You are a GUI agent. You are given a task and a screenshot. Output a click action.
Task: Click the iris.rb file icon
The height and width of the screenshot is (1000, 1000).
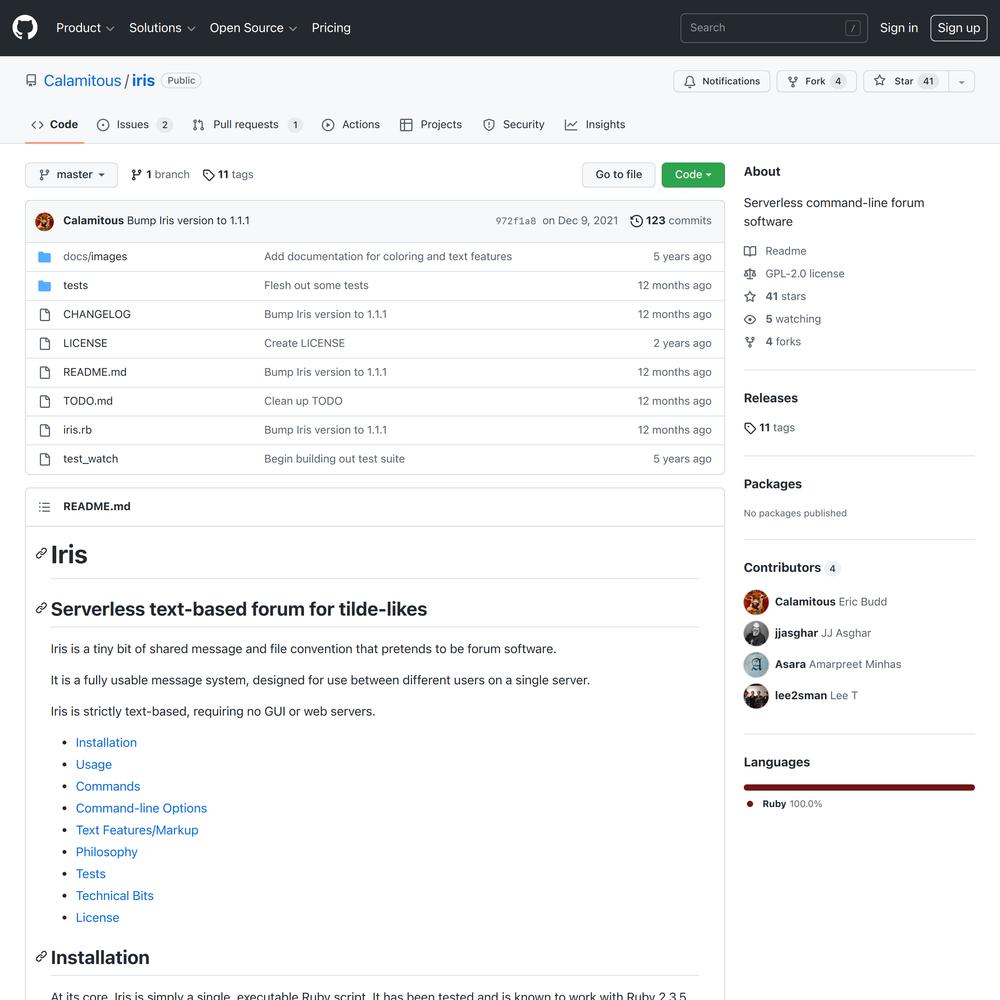(x=45, y=430)
